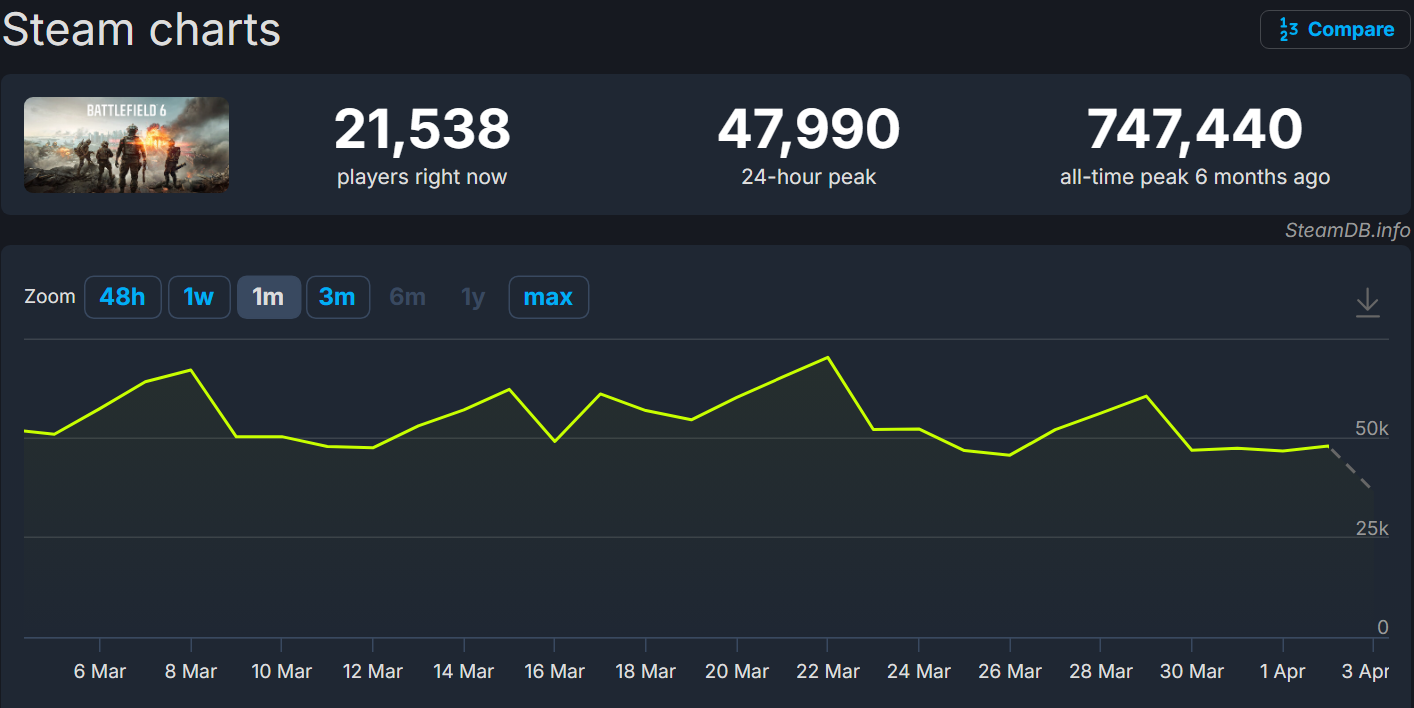Show the max time range

548,297
